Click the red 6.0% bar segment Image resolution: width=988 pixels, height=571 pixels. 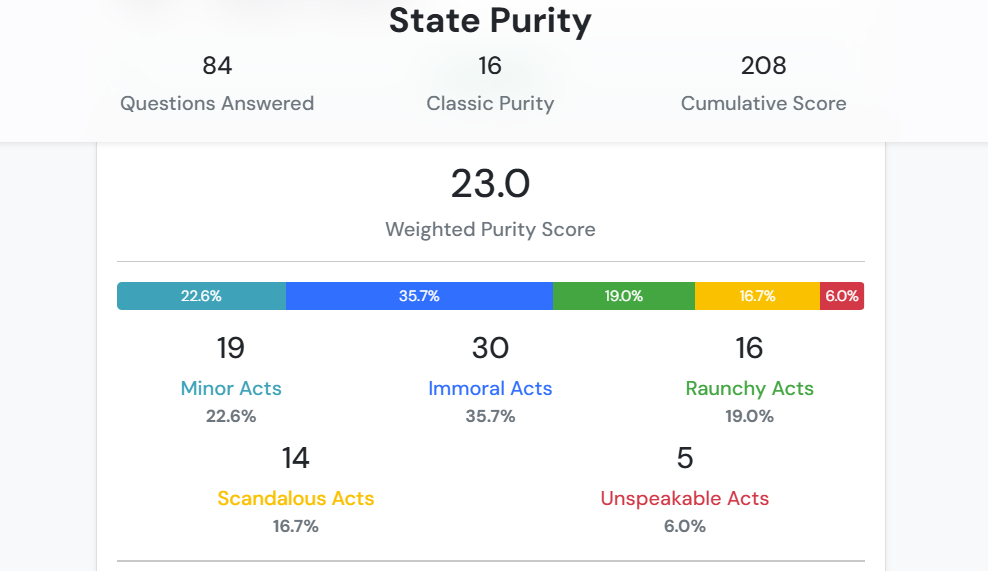pyautogui.click(x=842, y=296)
